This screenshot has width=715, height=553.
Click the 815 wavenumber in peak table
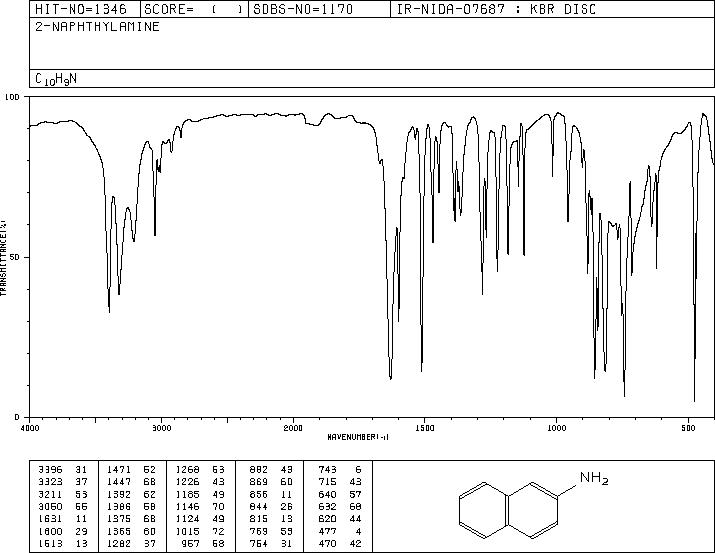pos(259,519)
